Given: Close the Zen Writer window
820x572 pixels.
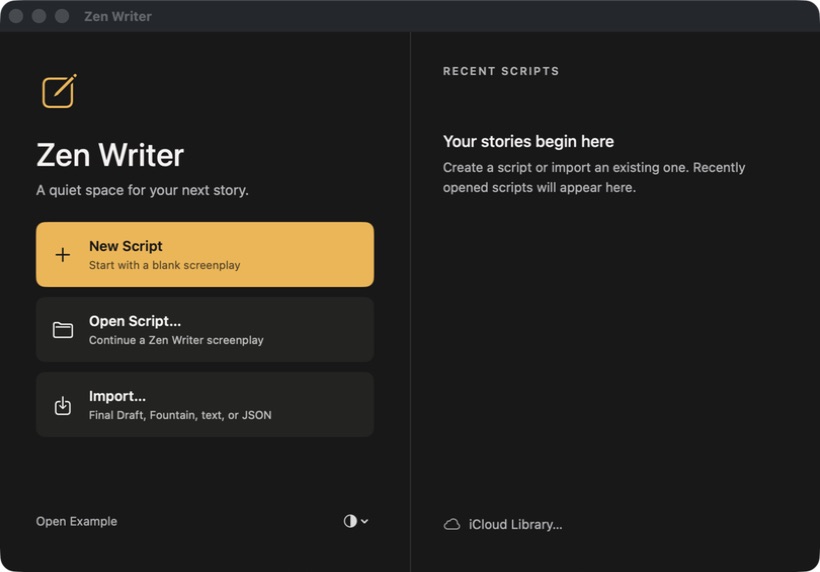Looking at the screenshot, I should [x=16, y=16].
